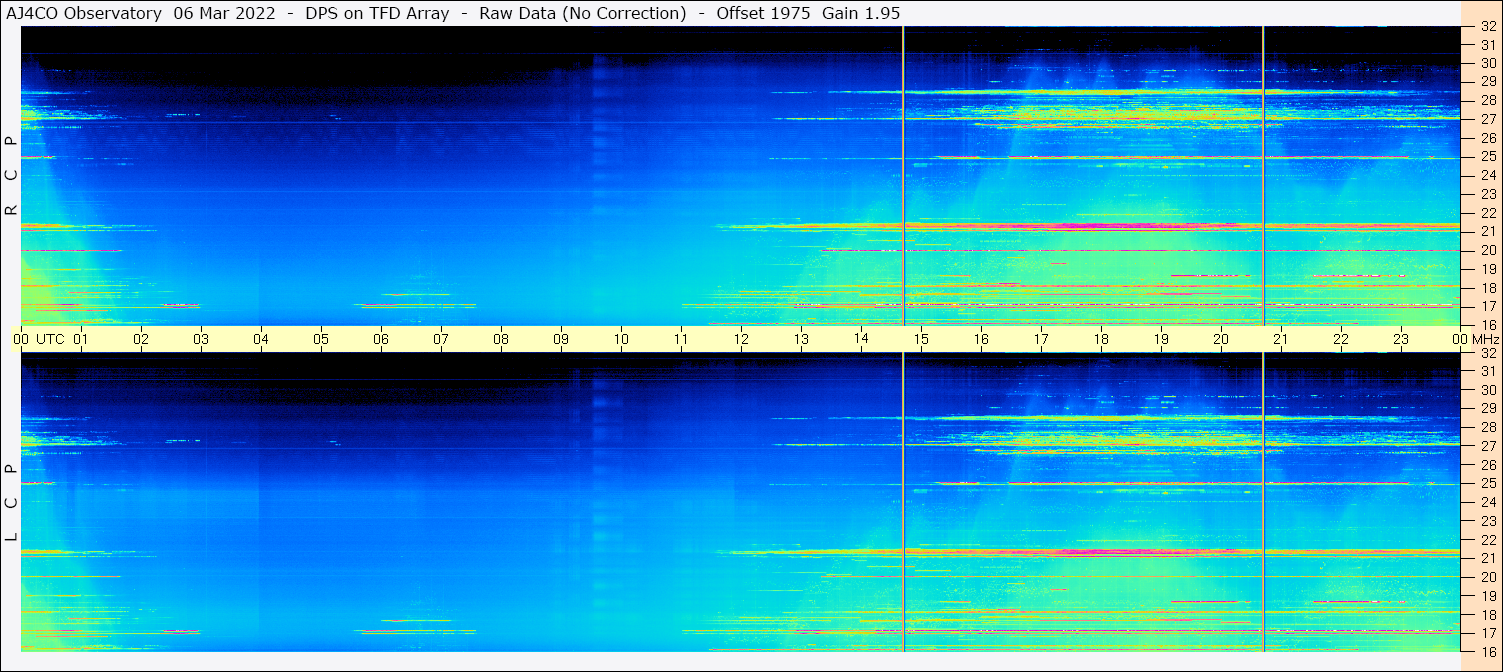Click the 06 UTC hour marker
Screen dimensions: 1503x672
(x=381, y=339)
